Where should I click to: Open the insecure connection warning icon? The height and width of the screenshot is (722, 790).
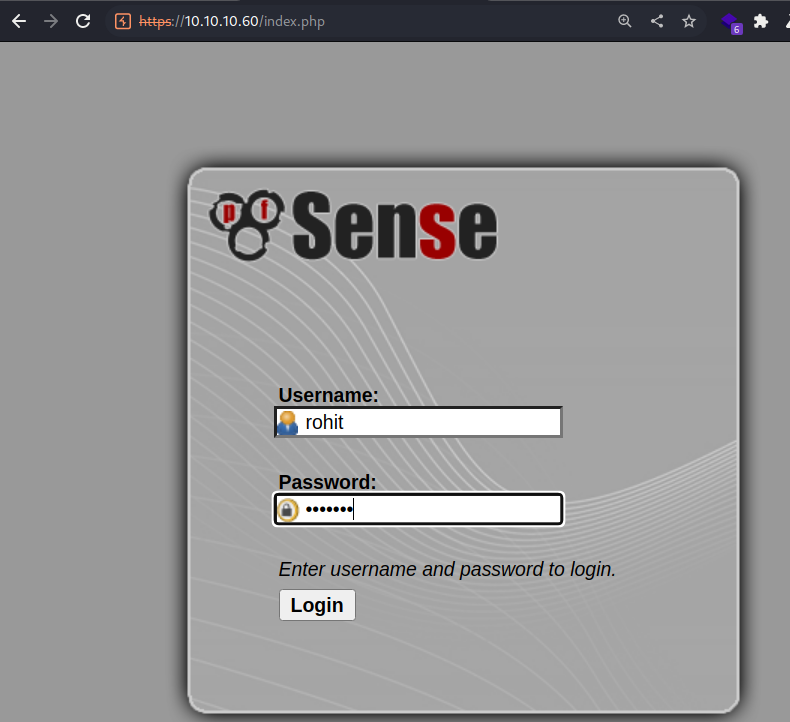pyautogui.click(x=122, y=21)
